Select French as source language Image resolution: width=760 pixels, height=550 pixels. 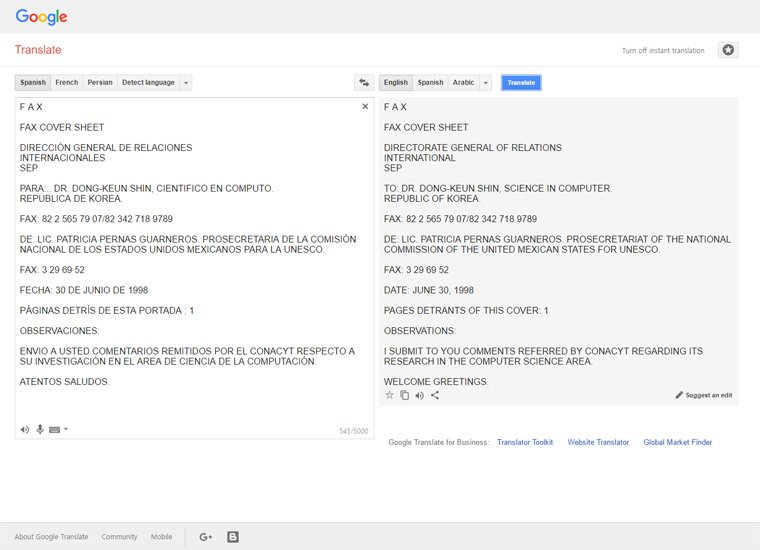(x=66, y=82)
